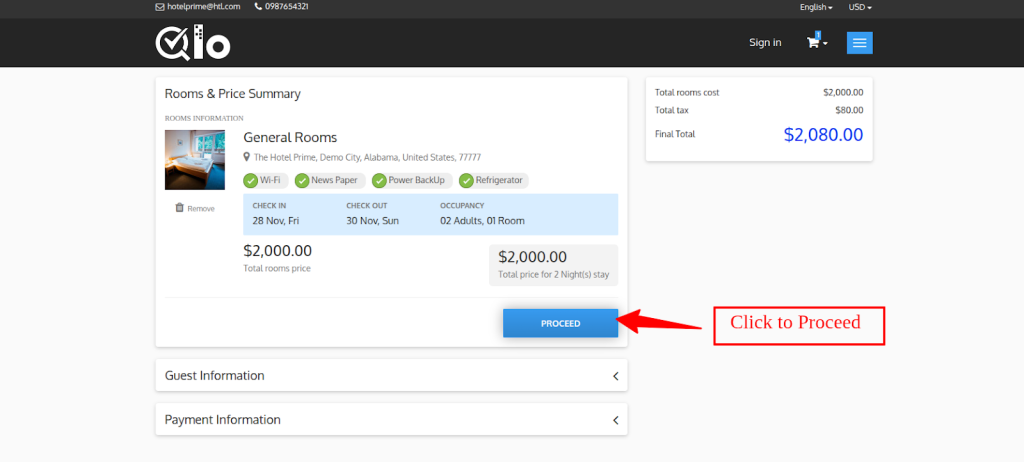1024x462 pixels.
Task: Click the Sign in link
Action: pyautogui.click(x=765, y=43)
